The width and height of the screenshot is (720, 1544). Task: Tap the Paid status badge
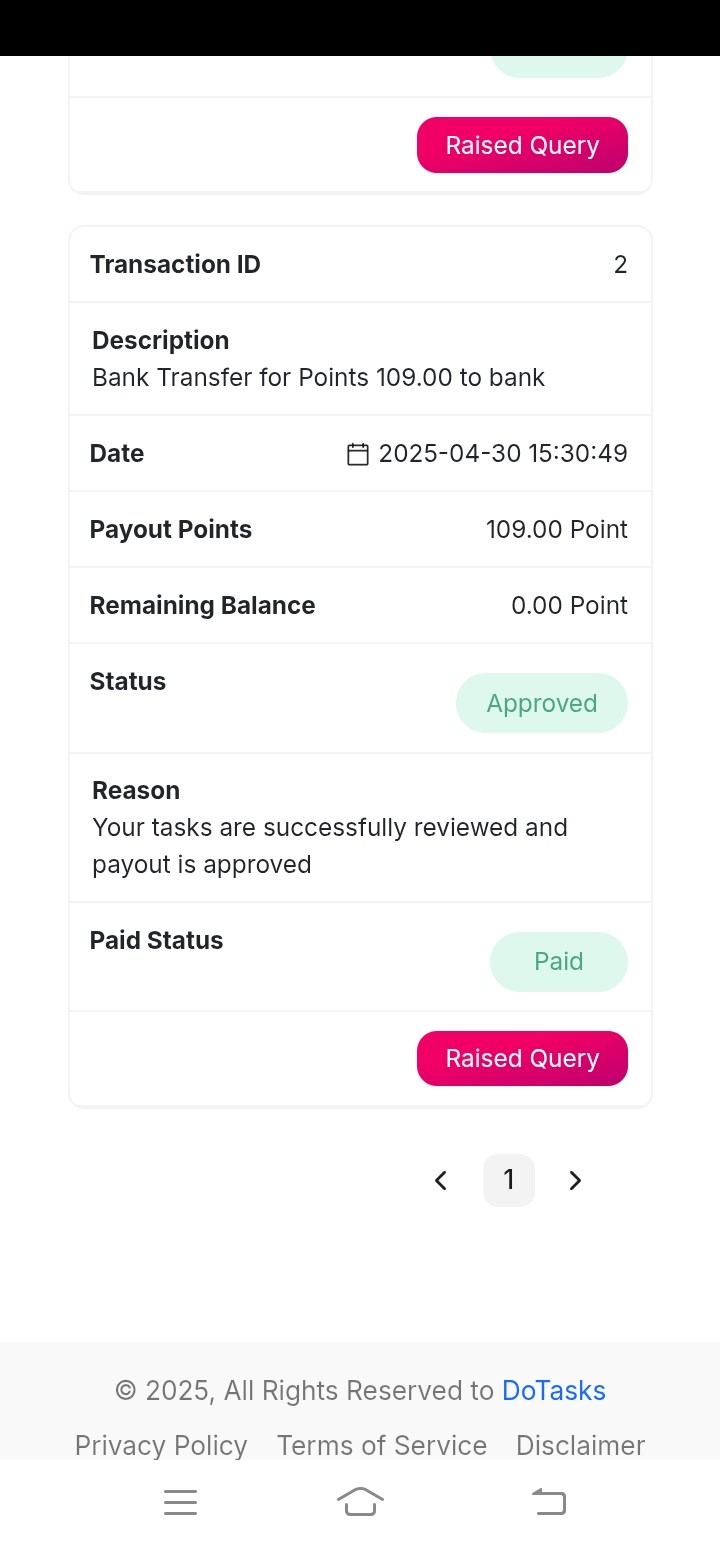pyautogui.click(x=559, y=962)
